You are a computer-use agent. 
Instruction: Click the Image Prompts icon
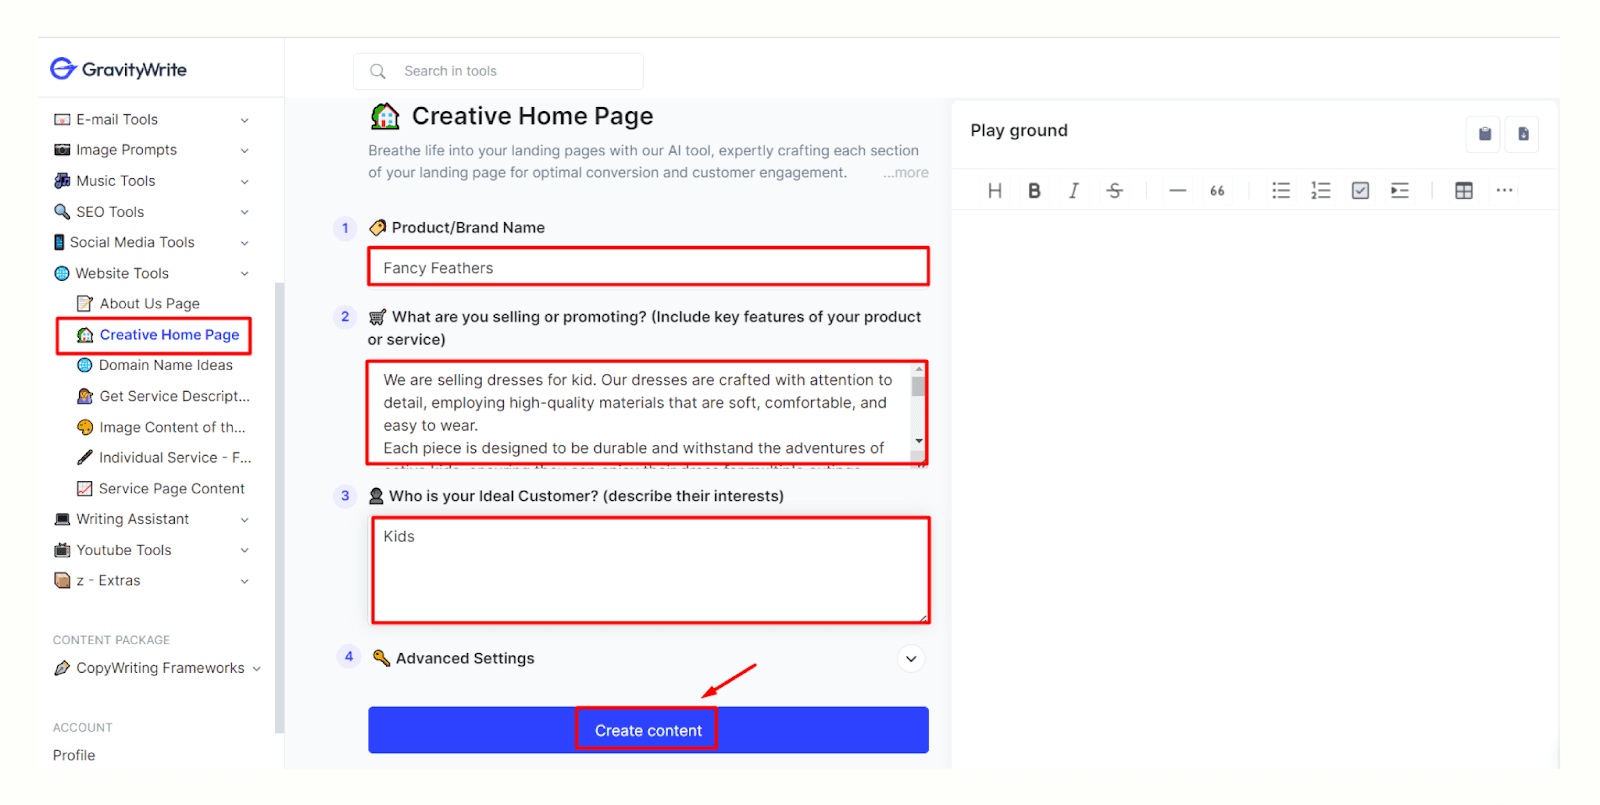(62, 150)
